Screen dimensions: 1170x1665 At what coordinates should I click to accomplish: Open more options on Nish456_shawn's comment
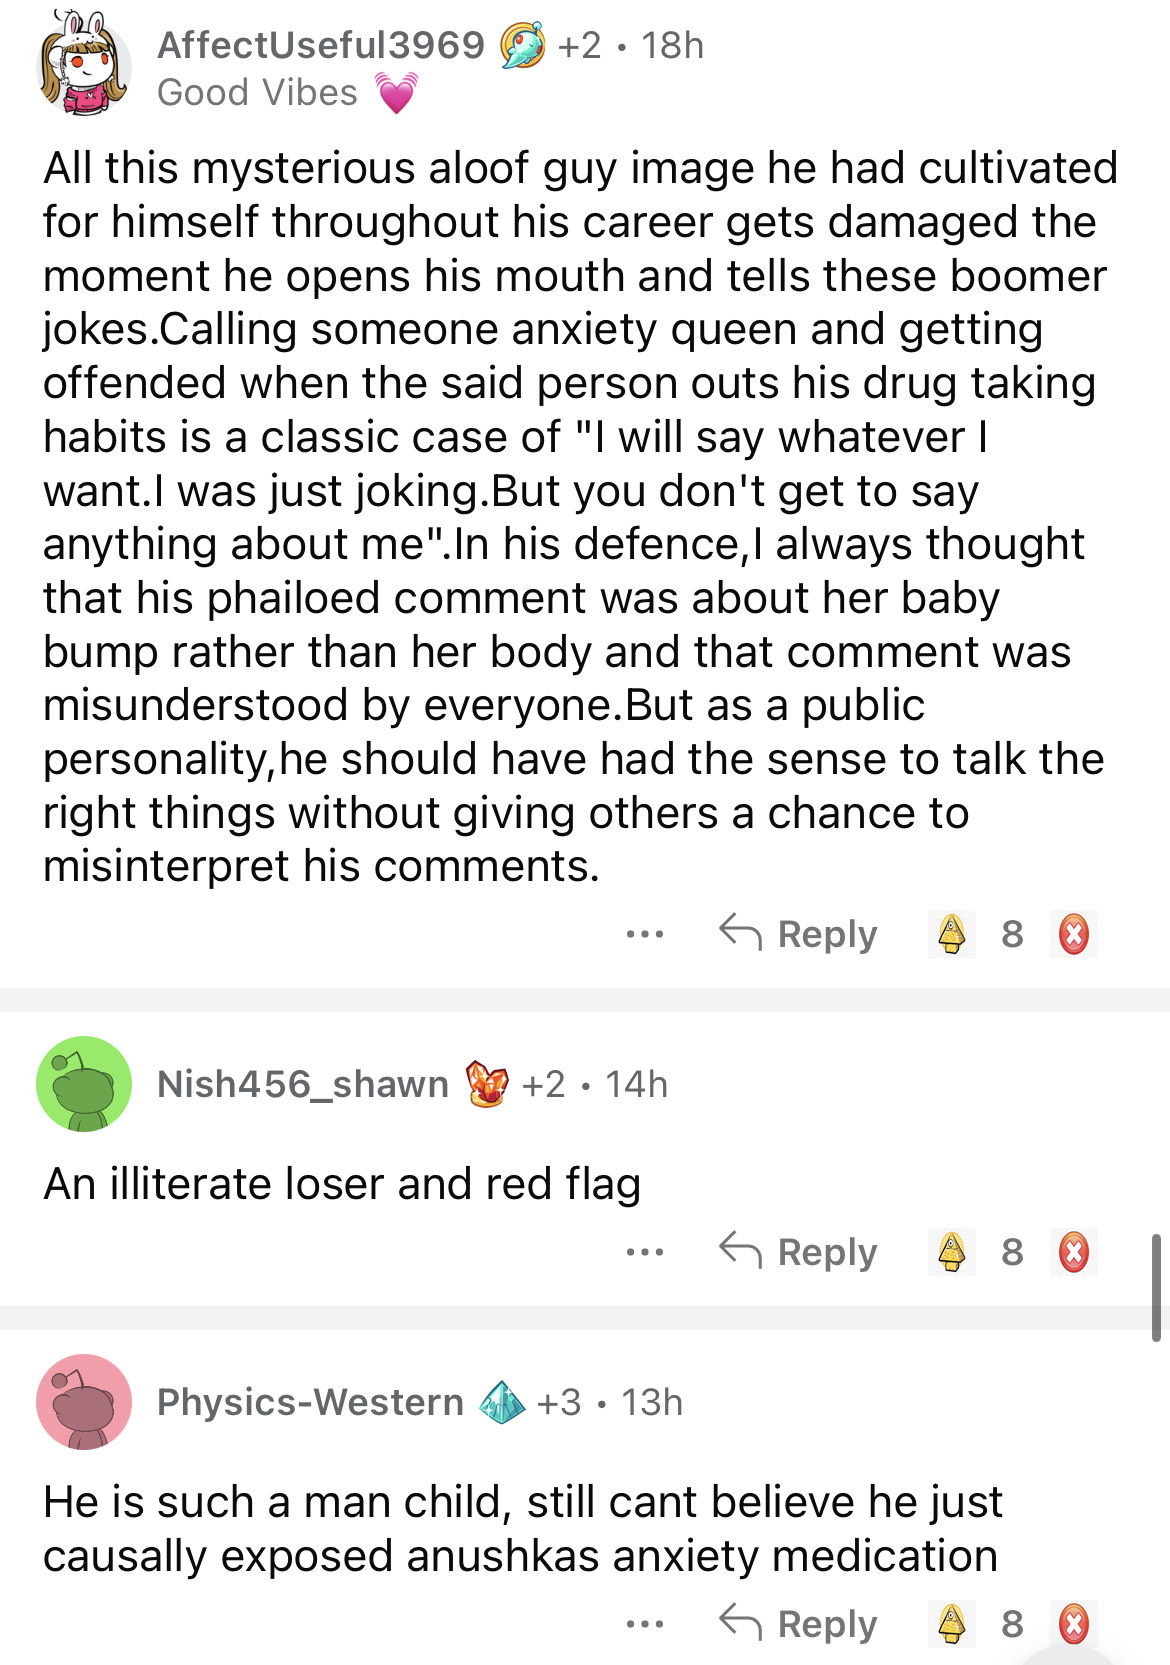645,1252
